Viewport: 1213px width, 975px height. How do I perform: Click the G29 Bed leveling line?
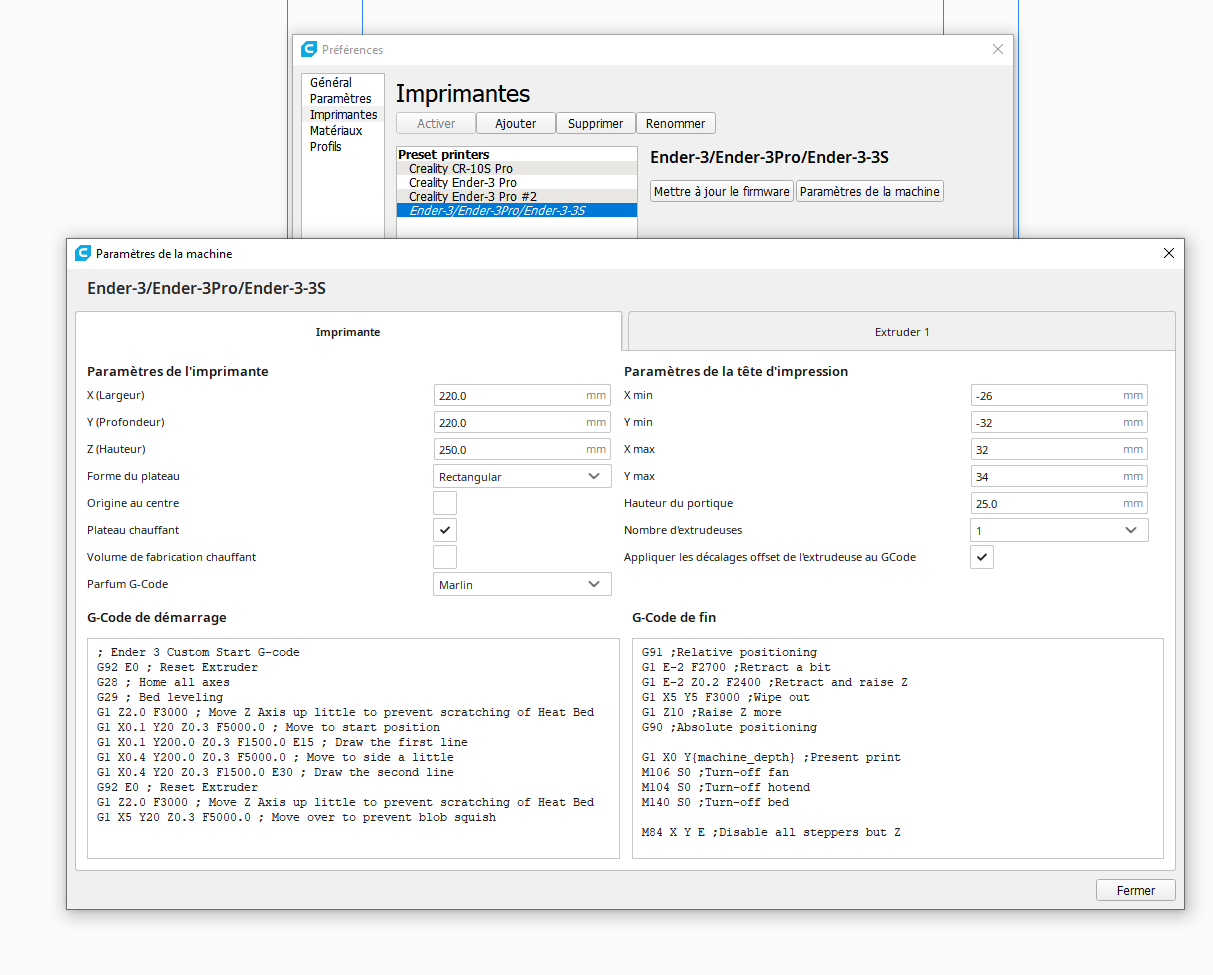(x=160, y=697)
